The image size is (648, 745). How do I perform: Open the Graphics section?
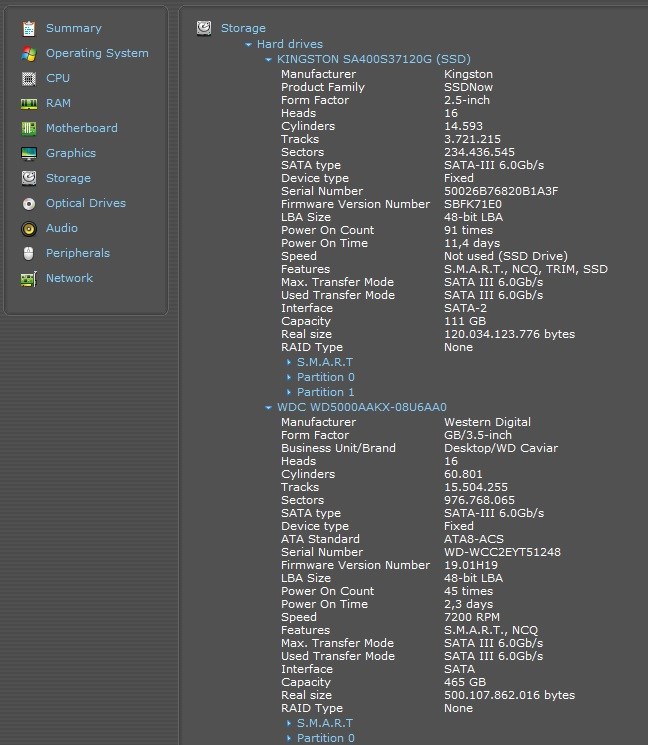pos(71,153)
